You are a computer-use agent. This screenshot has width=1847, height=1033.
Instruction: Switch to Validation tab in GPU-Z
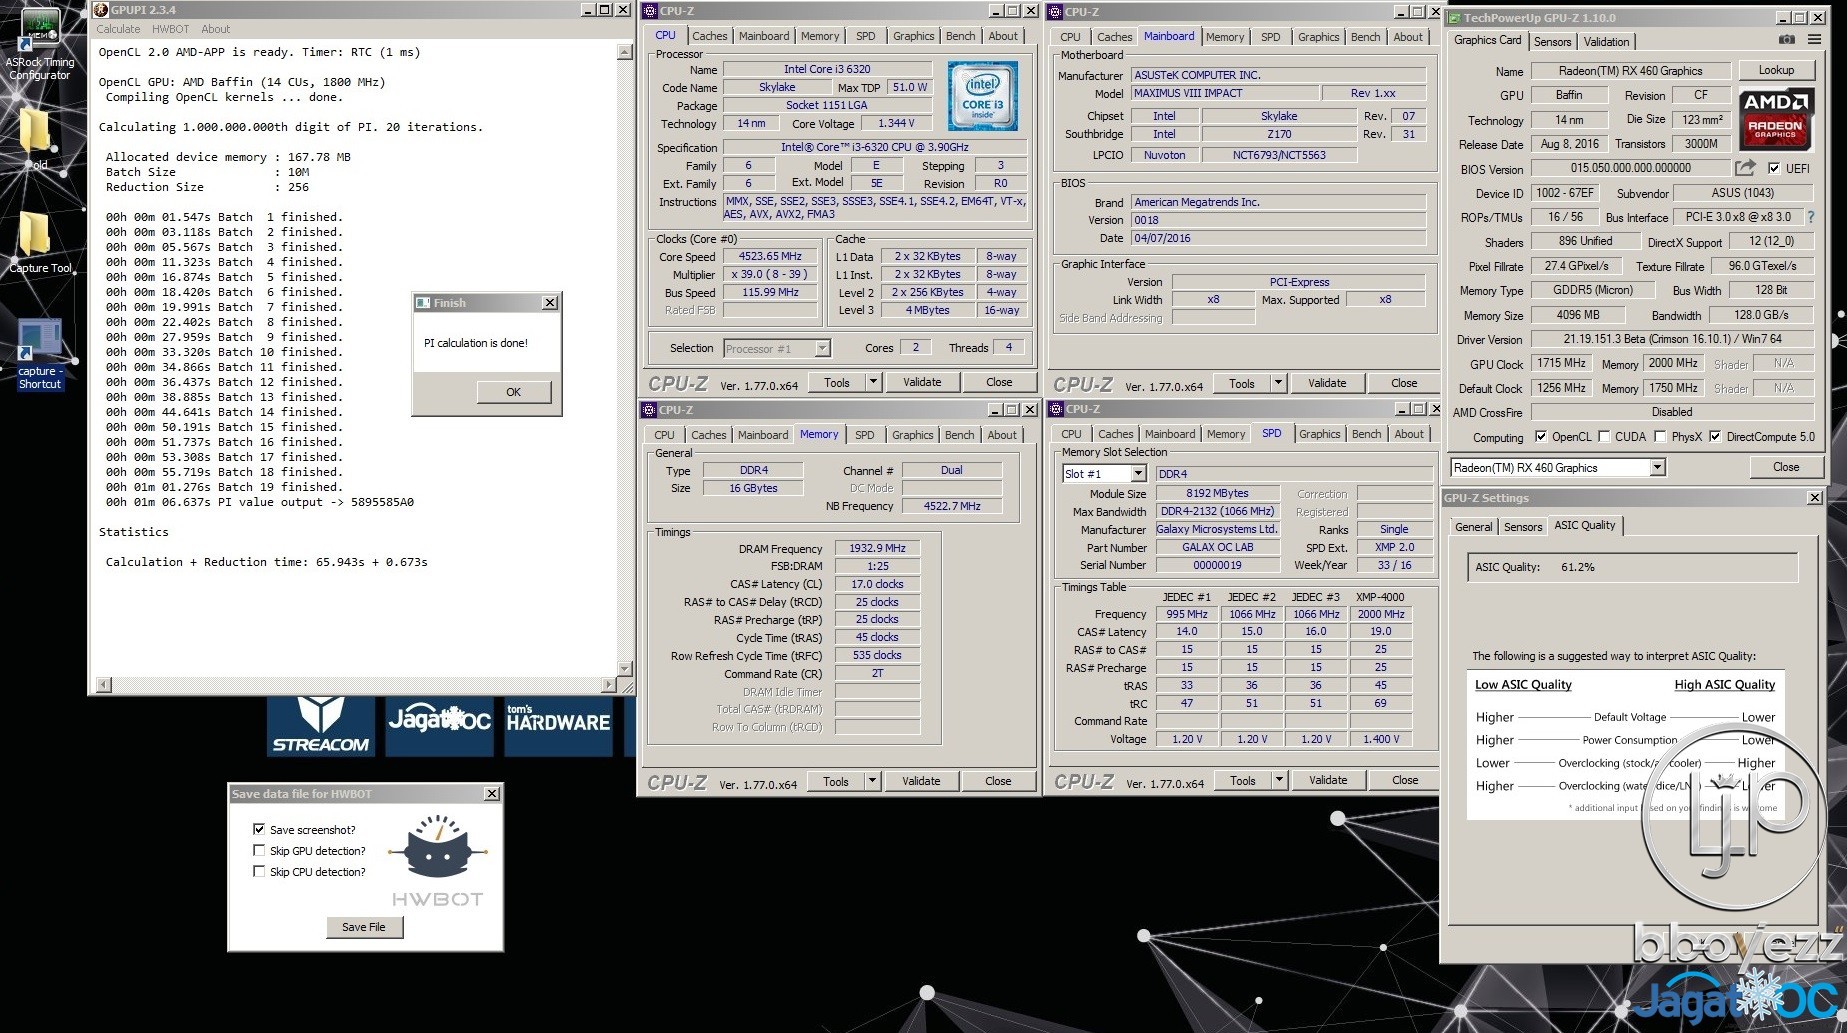(1606, 42)
